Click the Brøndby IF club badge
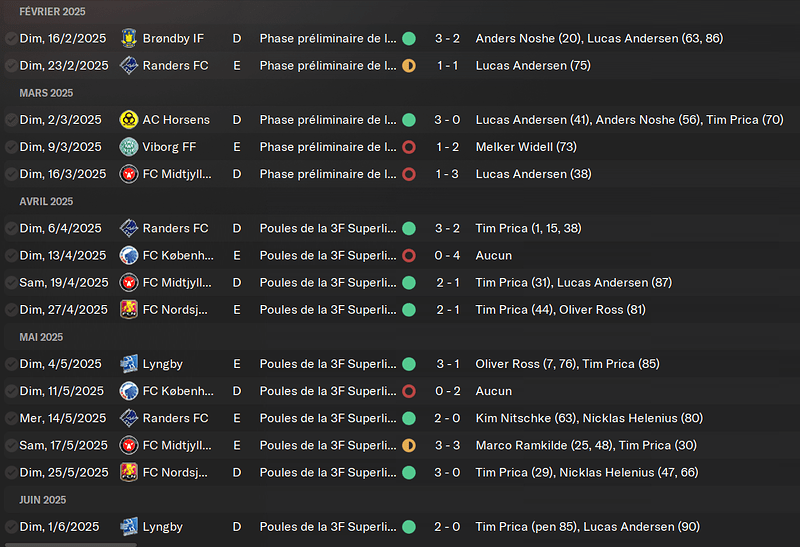800x547 pixels. pyautogui.click(x=128, y=38)
